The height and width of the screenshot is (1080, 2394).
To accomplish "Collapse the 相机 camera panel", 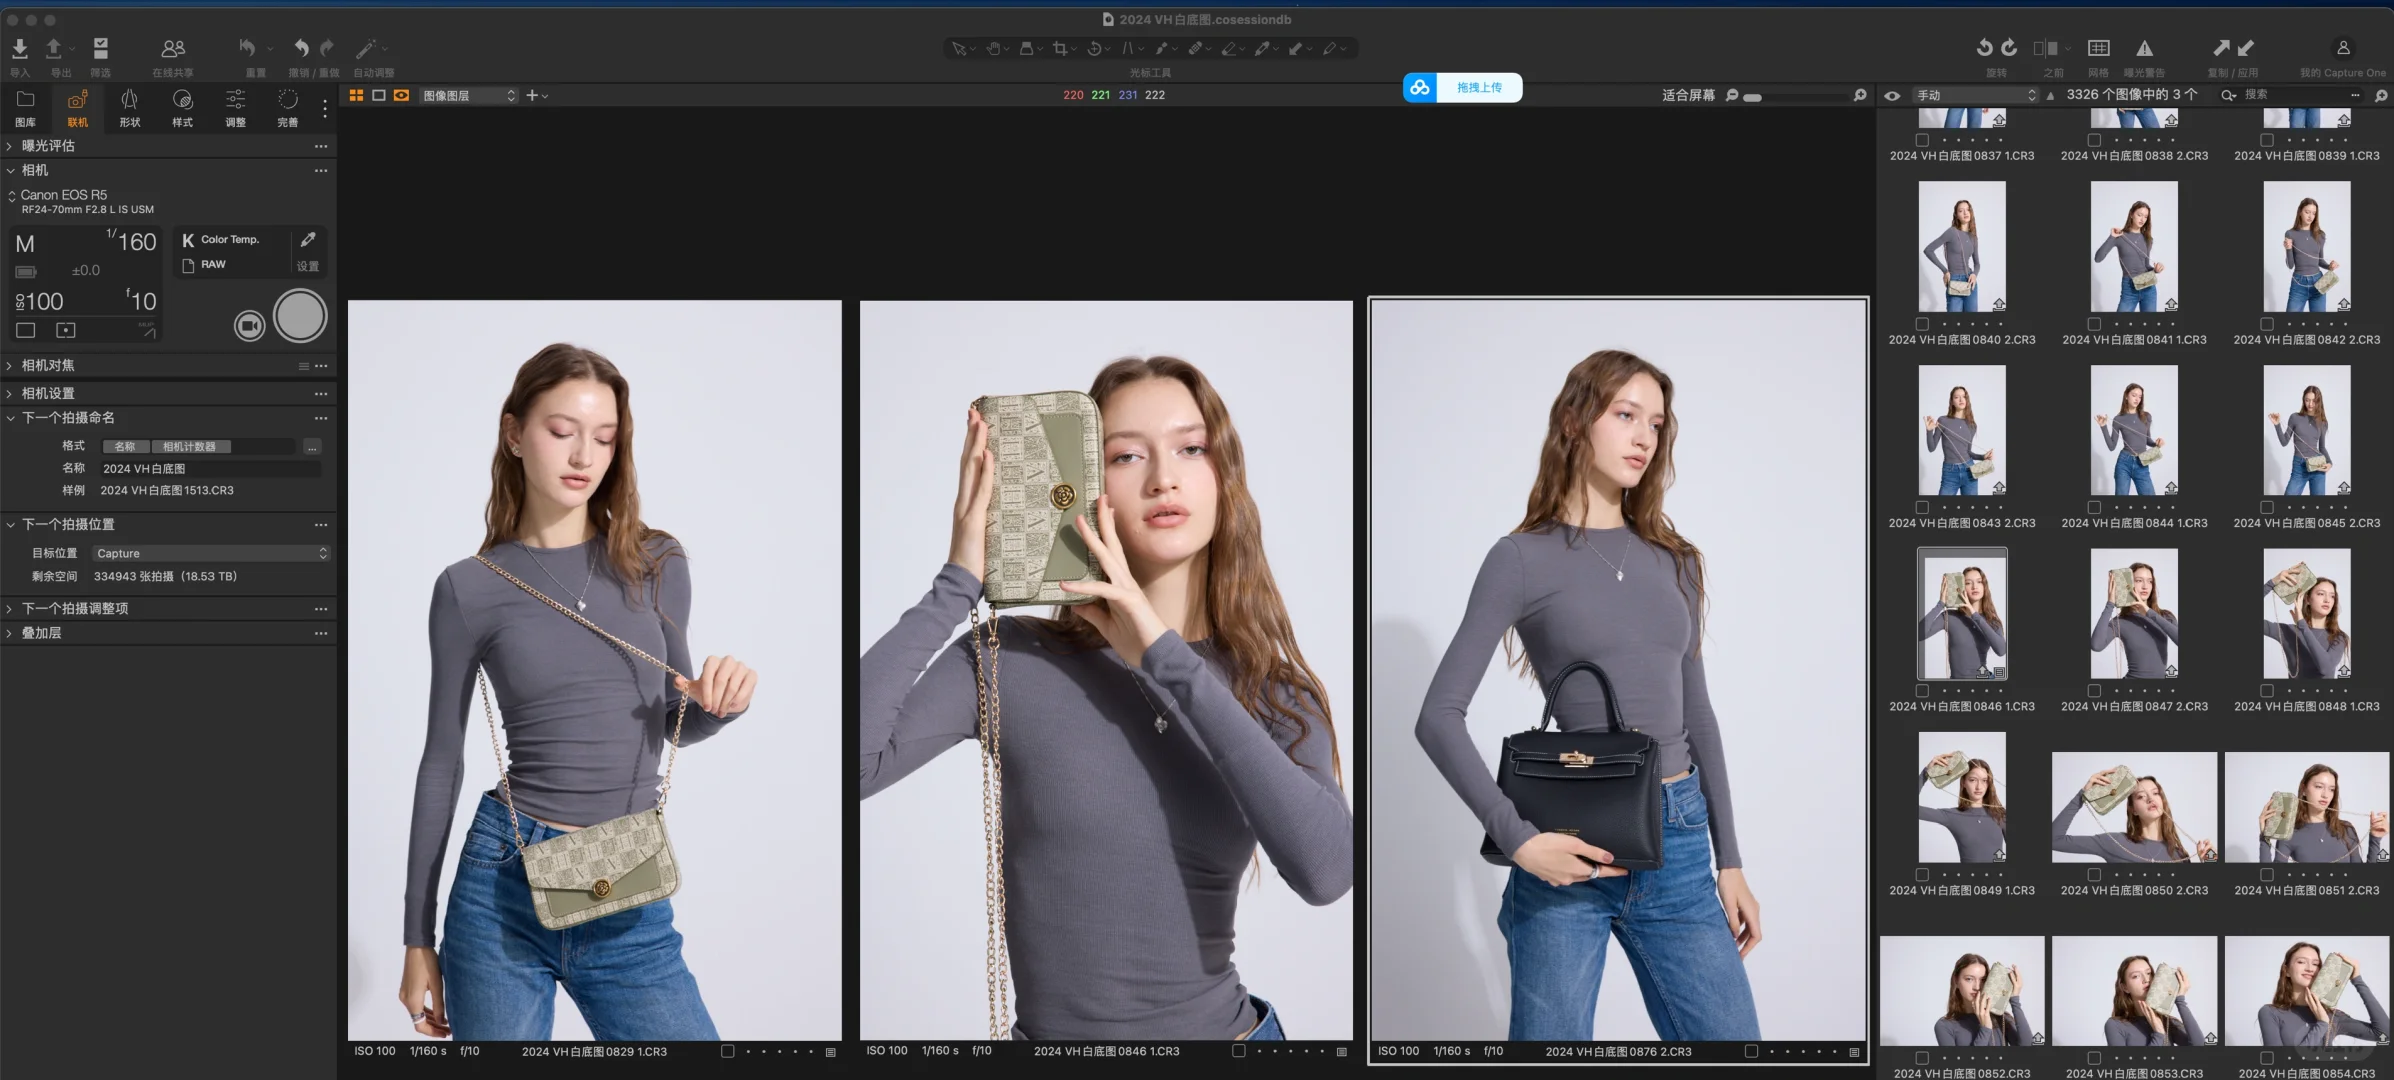I will pos(9,171).
